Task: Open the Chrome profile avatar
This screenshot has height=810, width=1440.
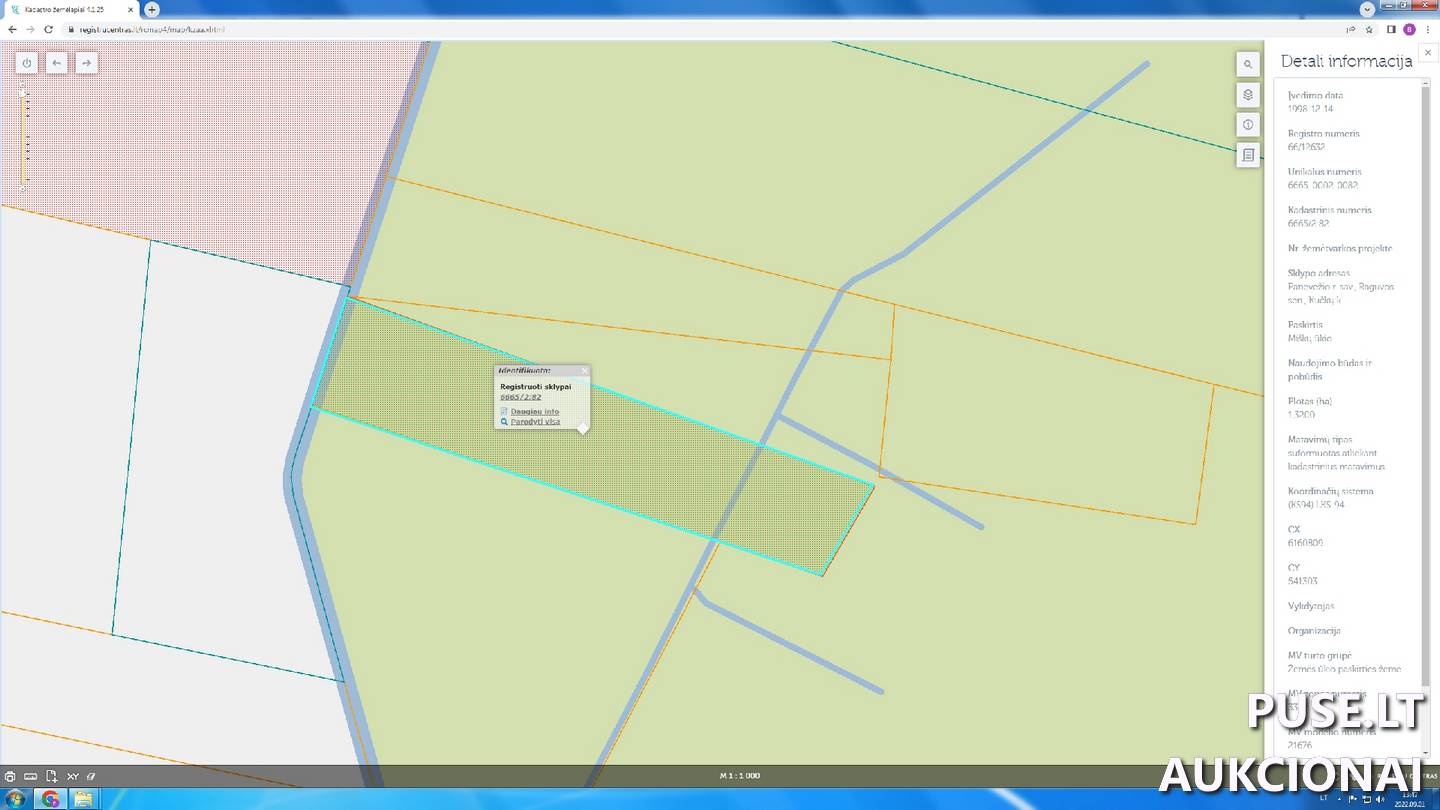Action: click(1409, 29)
